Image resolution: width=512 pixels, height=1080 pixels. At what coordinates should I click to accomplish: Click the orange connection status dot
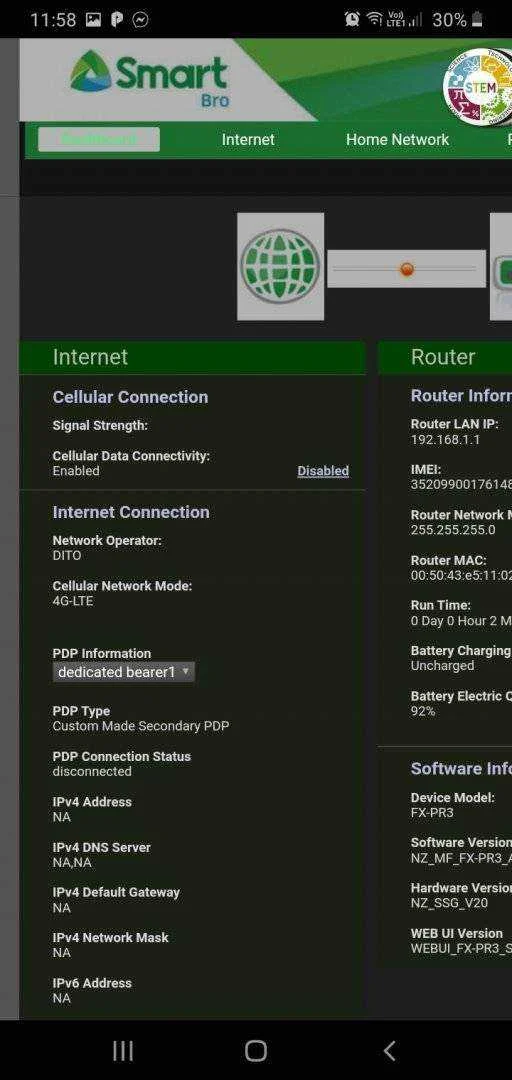coord(407,269)
